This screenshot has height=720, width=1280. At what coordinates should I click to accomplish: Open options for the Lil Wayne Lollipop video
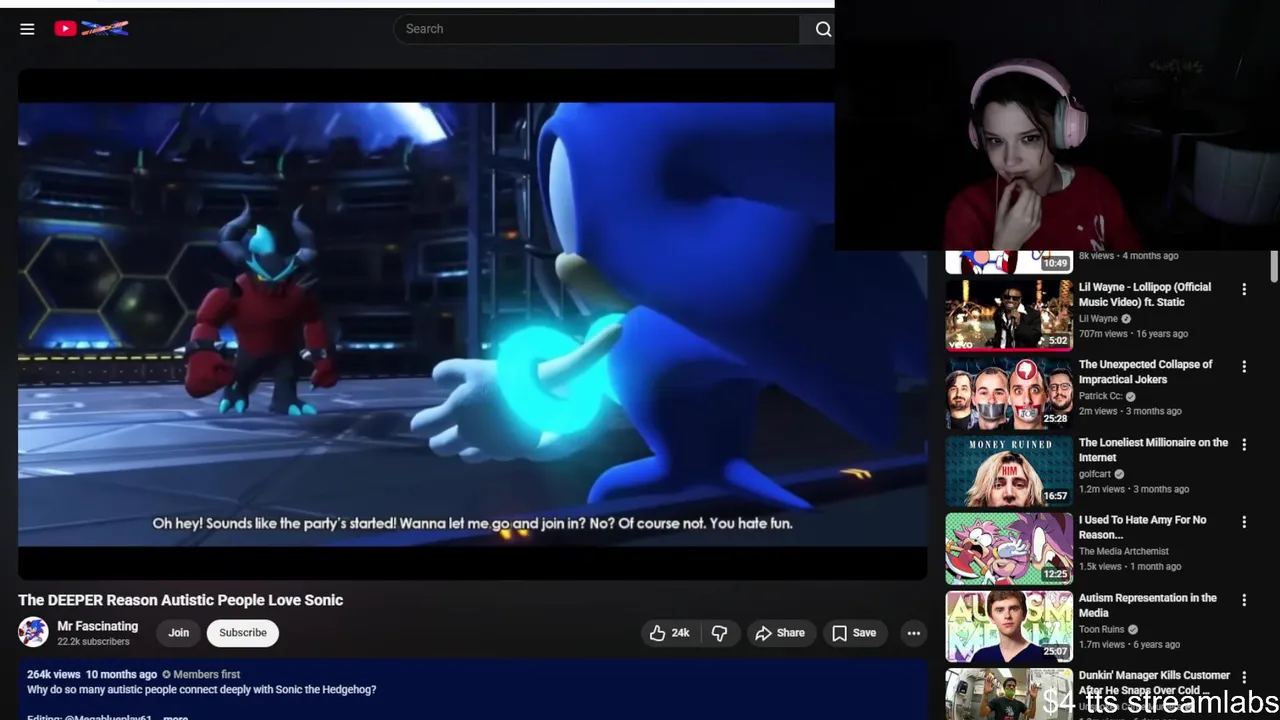(x=1244, y=289)
